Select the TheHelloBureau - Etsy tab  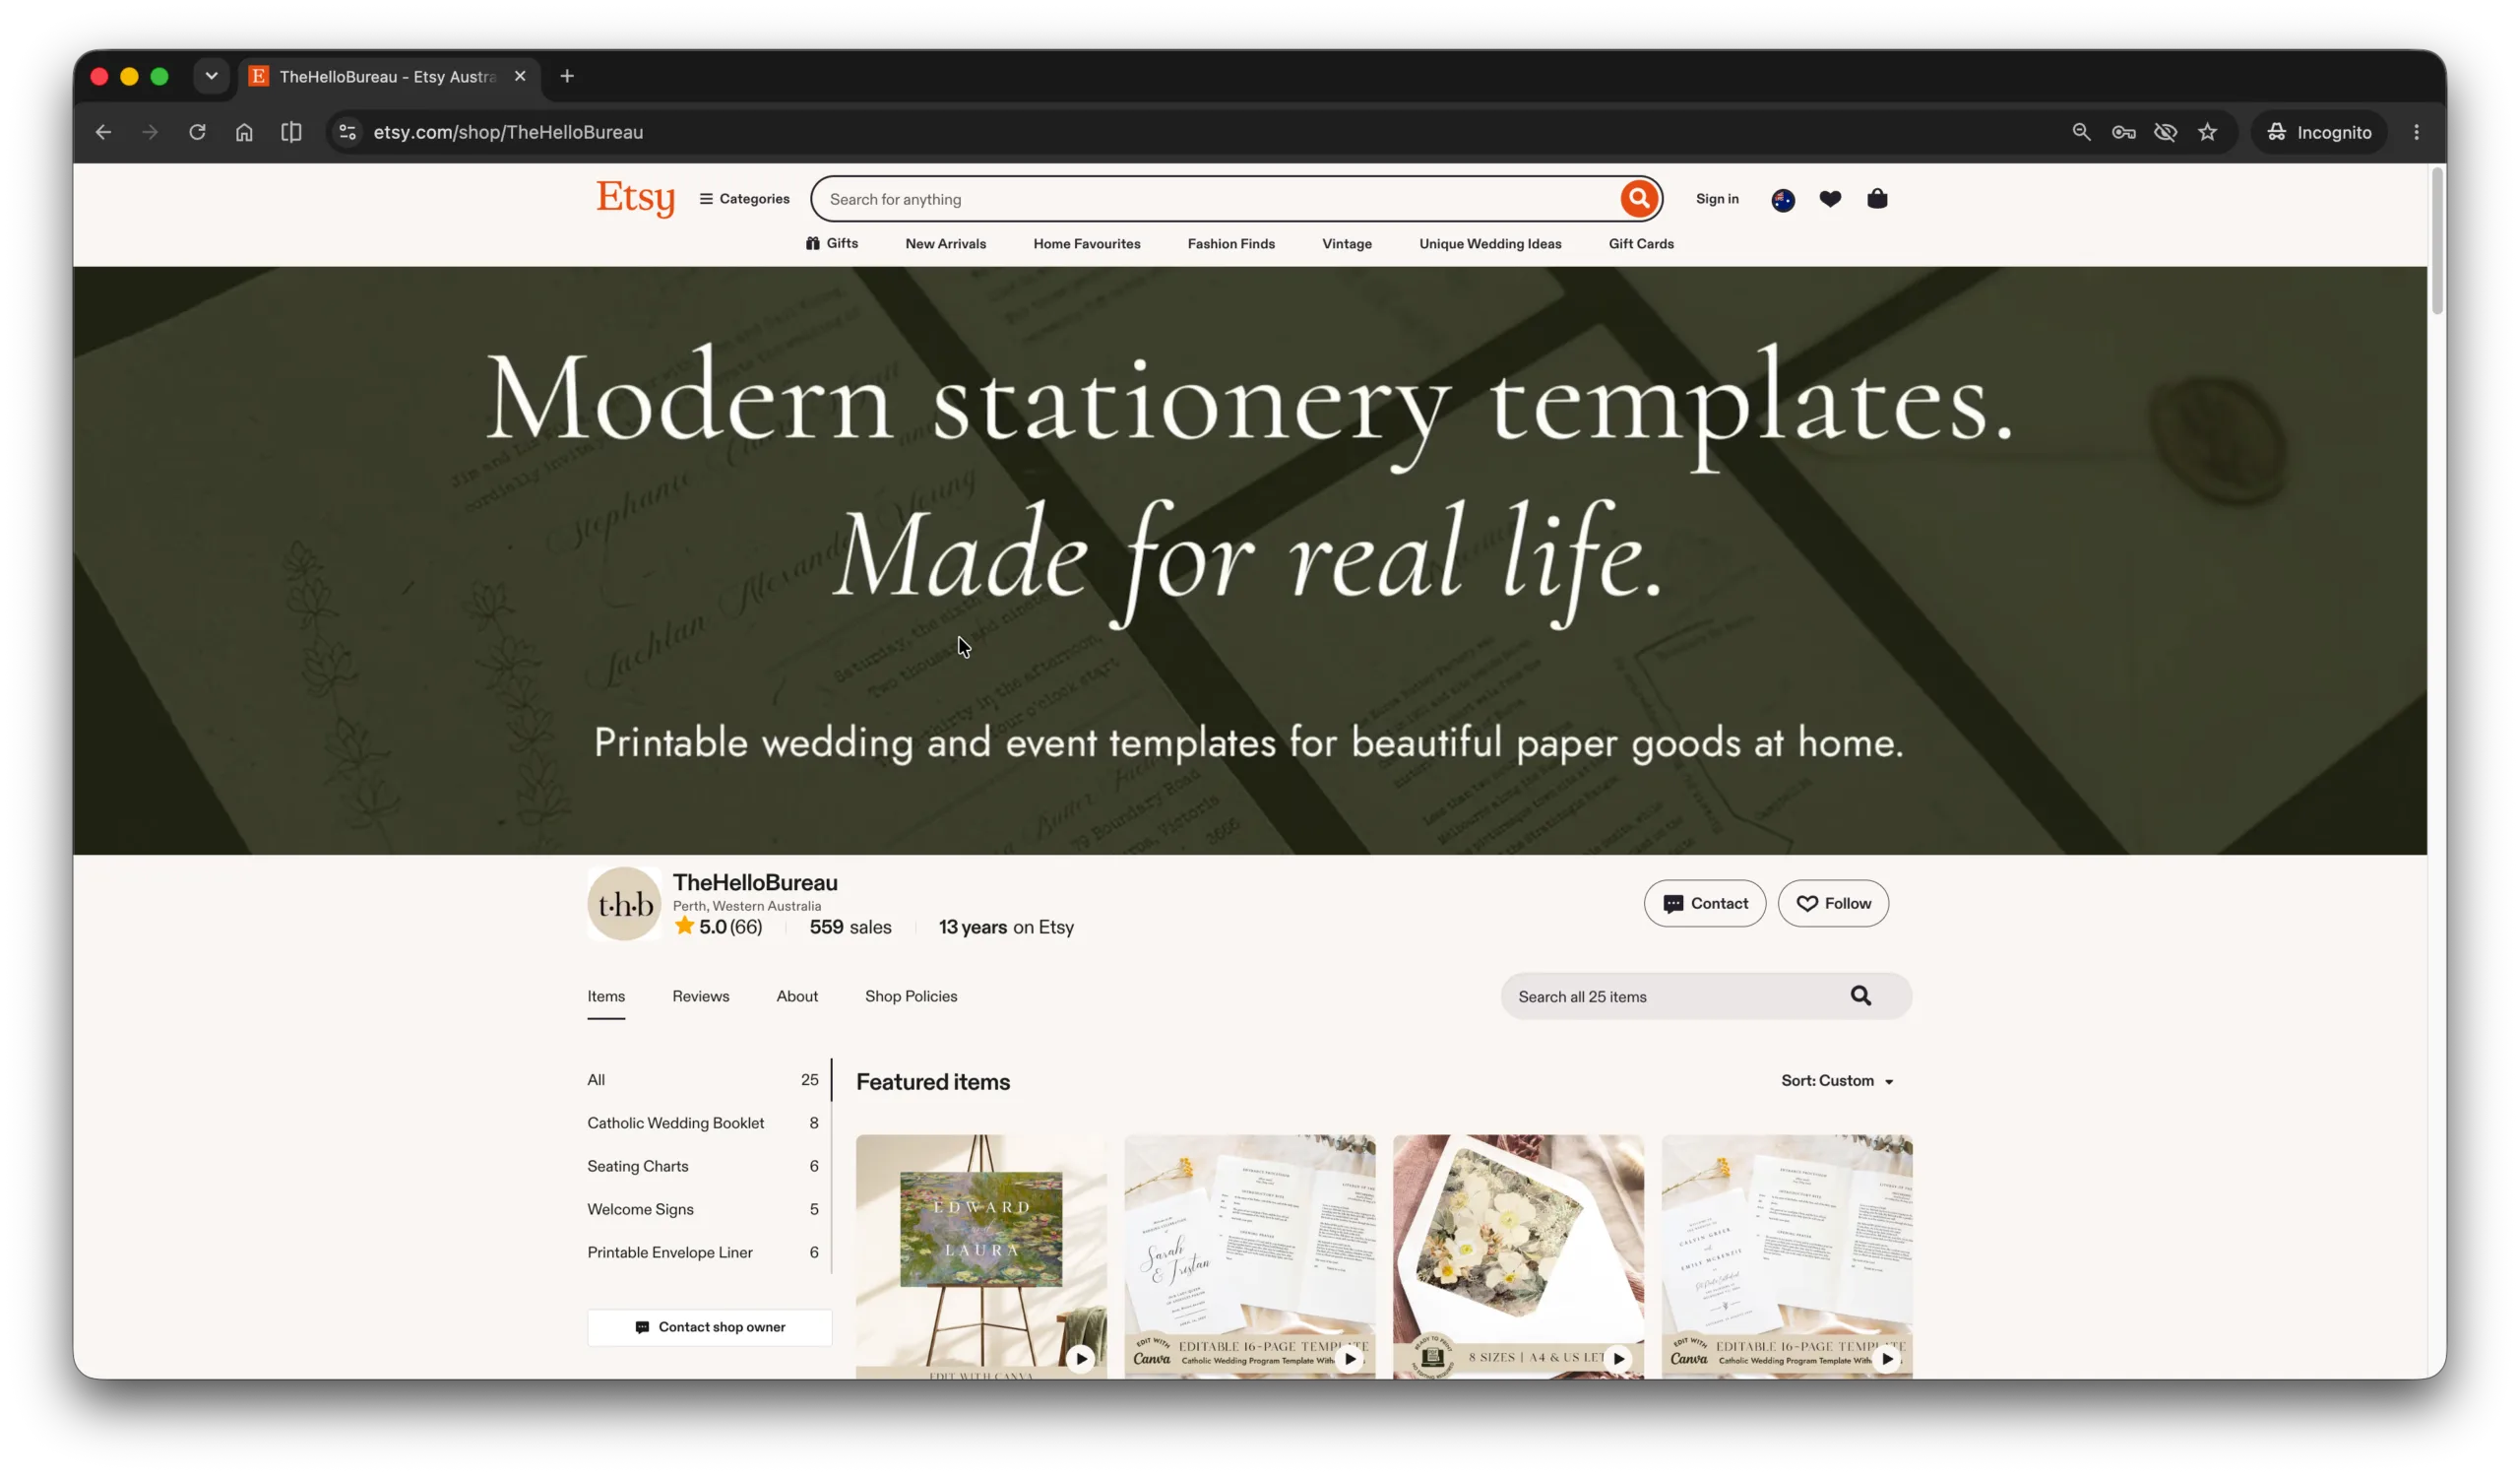(x=388, y=76)
